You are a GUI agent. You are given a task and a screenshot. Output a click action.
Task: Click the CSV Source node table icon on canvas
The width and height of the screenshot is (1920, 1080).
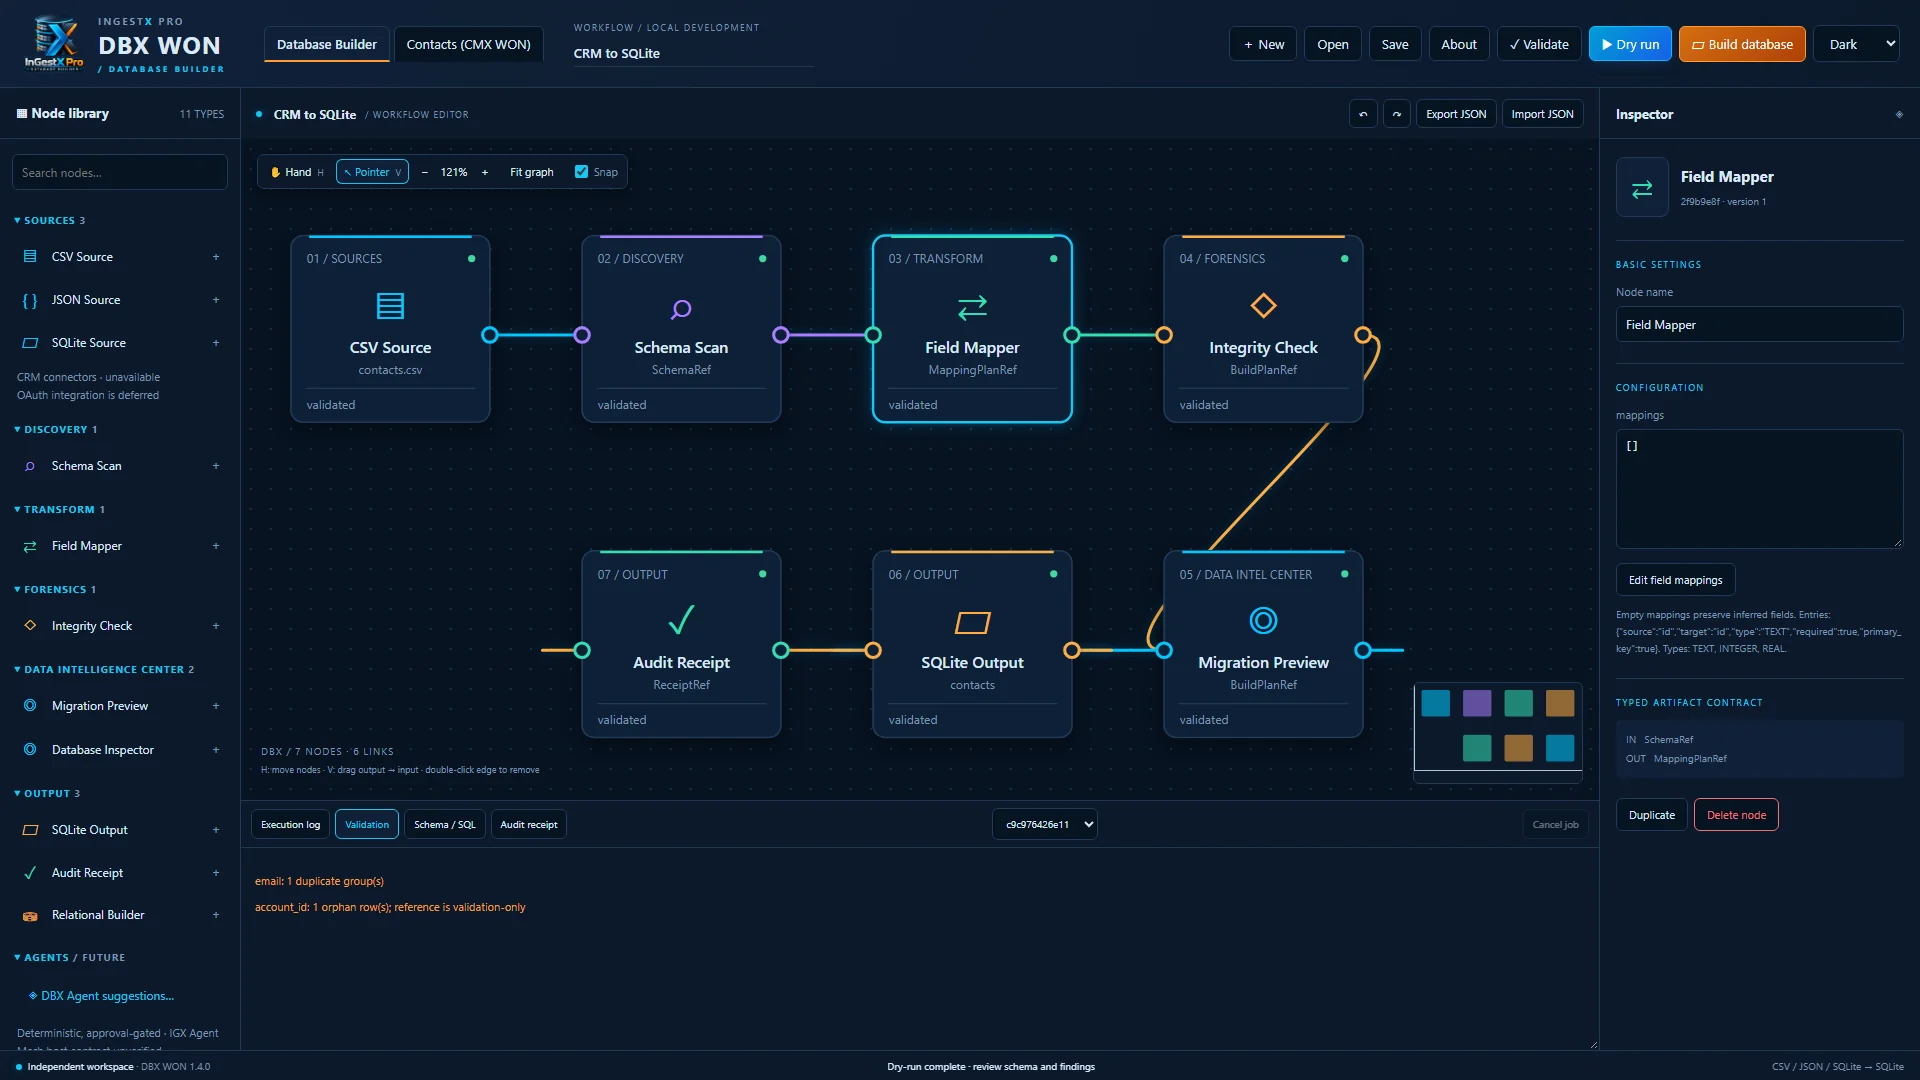point(390,306)
